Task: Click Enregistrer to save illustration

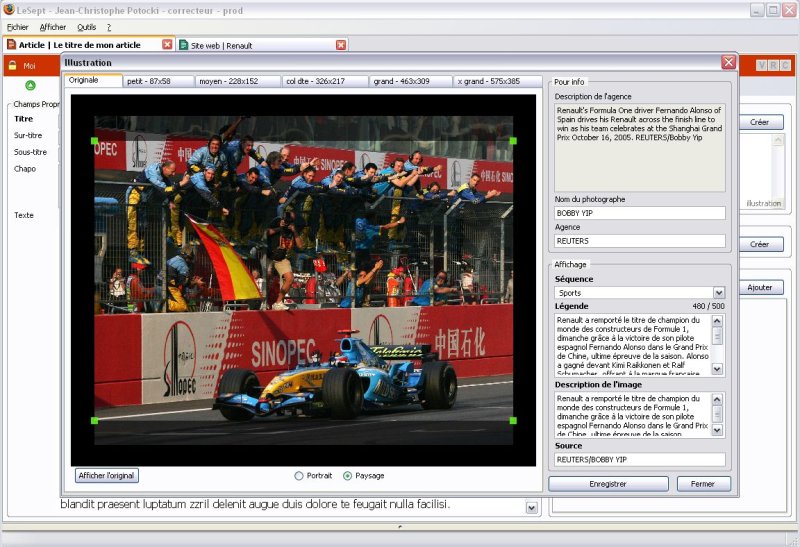Action: click(x=608, y=484)
